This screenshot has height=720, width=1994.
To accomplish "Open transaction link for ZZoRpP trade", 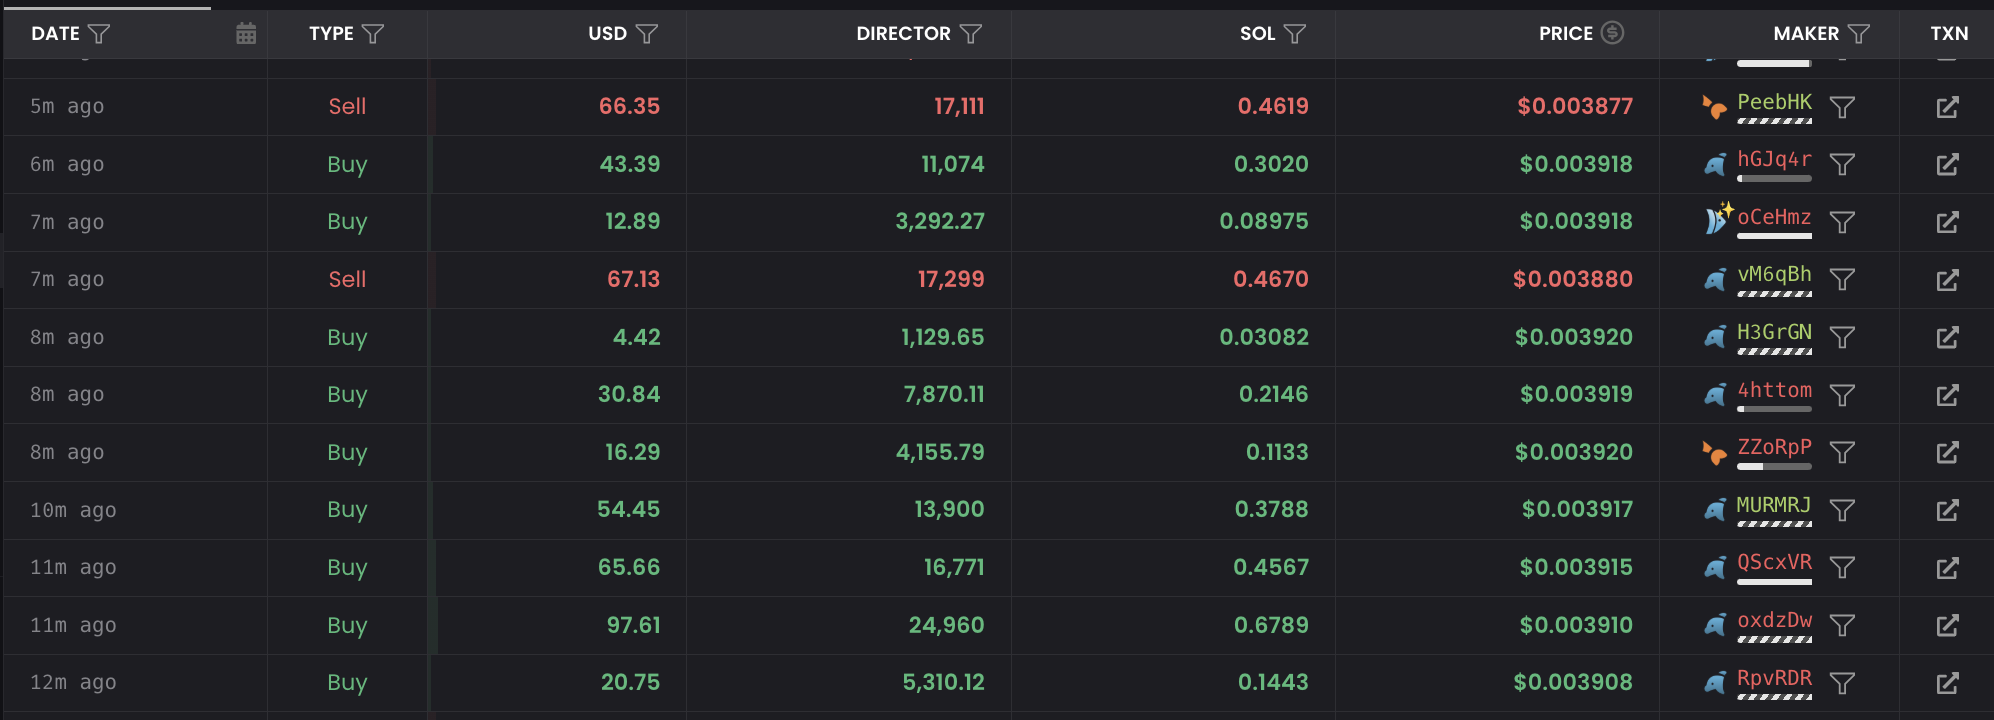I will [x=1947, y=453].
